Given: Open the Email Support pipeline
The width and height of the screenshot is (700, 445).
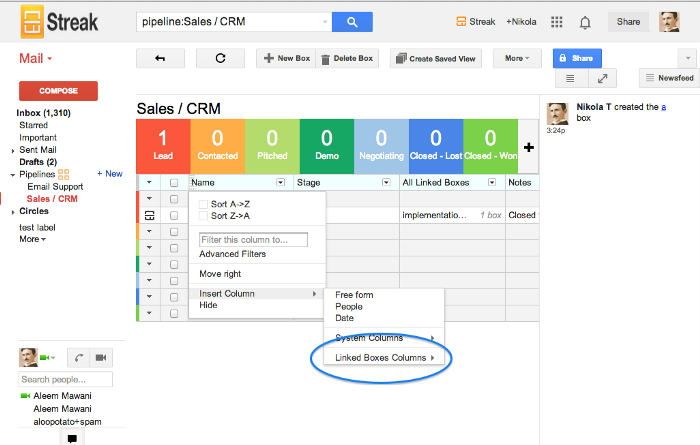Looking at the screenshot, I should (x=55, y=187).
